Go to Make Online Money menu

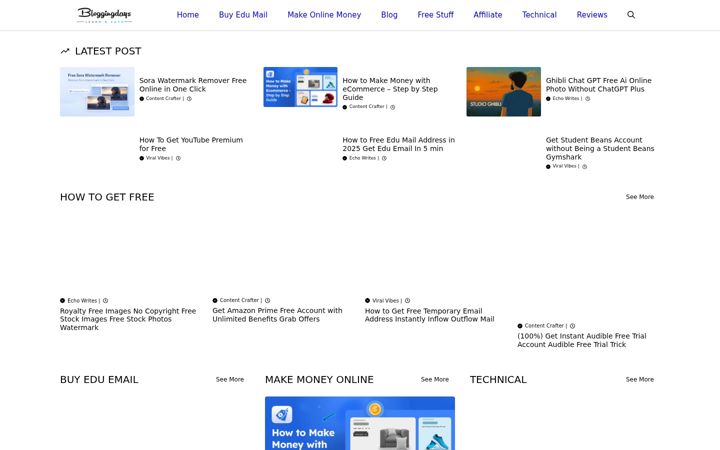(x=324, y=15)
